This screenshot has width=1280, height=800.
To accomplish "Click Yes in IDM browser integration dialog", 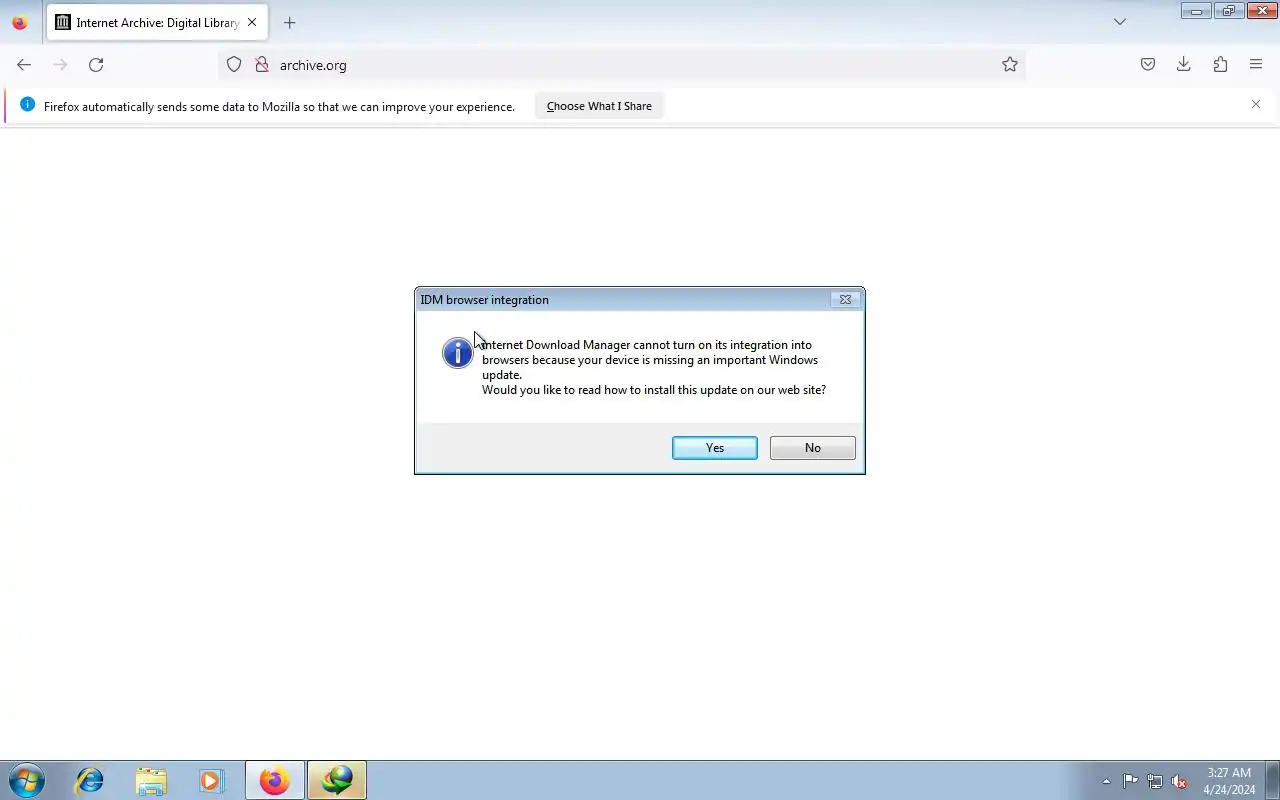I will (x=714, y=448).
